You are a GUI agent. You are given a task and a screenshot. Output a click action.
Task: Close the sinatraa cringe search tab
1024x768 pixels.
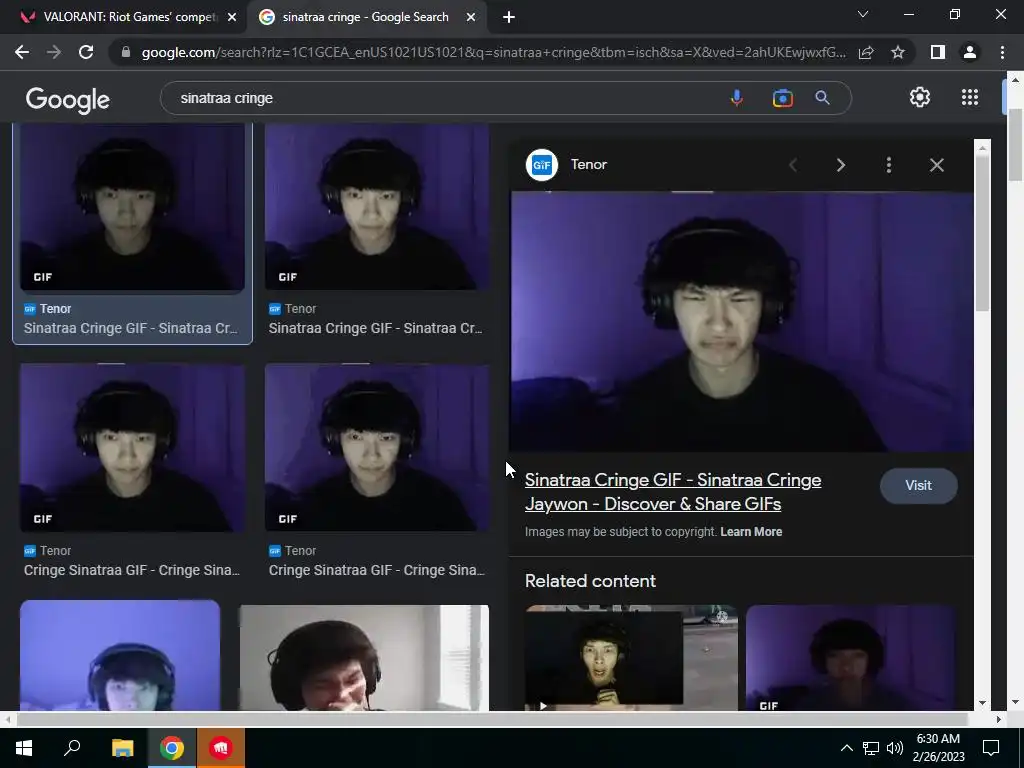(471, 17)
